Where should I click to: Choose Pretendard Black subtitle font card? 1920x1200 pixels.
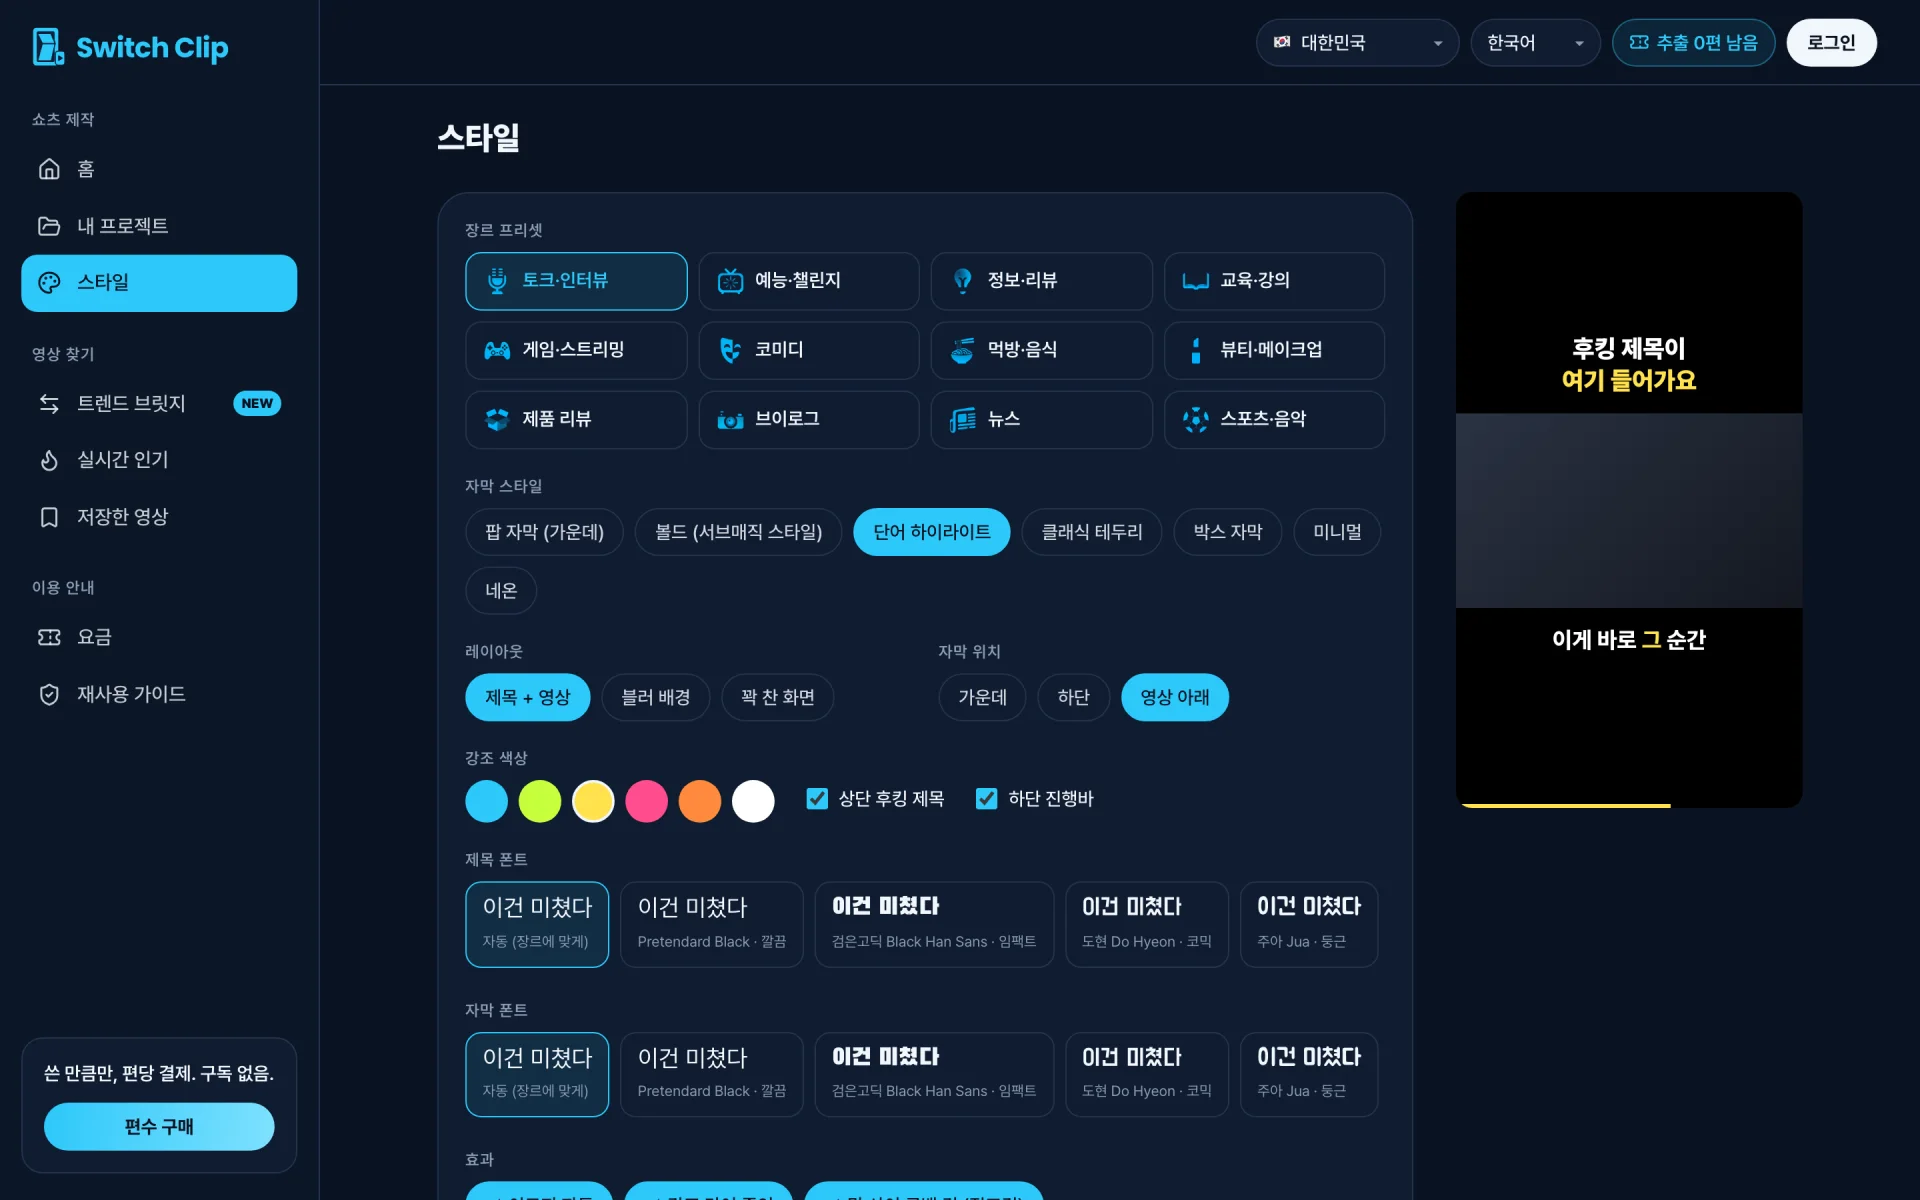click(711, 1074)
